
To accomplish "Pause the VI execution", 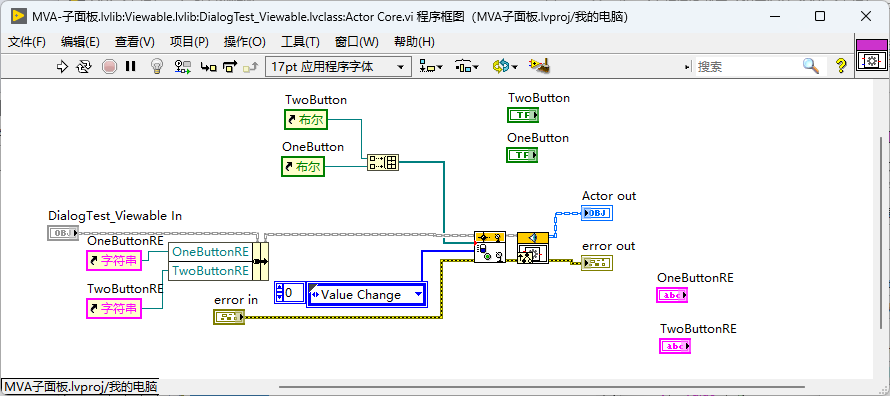I will [131, 67].
